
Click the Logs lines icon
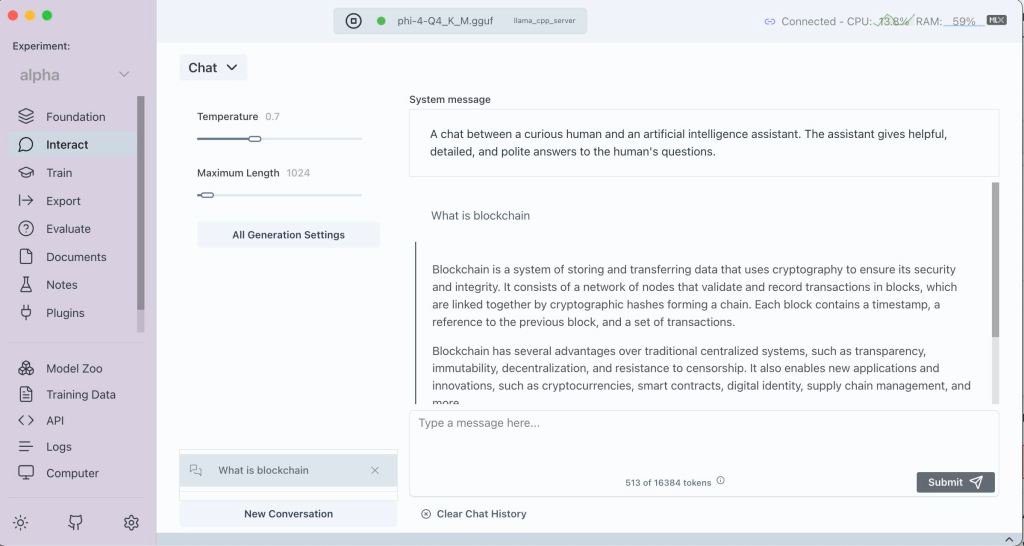(x=26, y=447)
